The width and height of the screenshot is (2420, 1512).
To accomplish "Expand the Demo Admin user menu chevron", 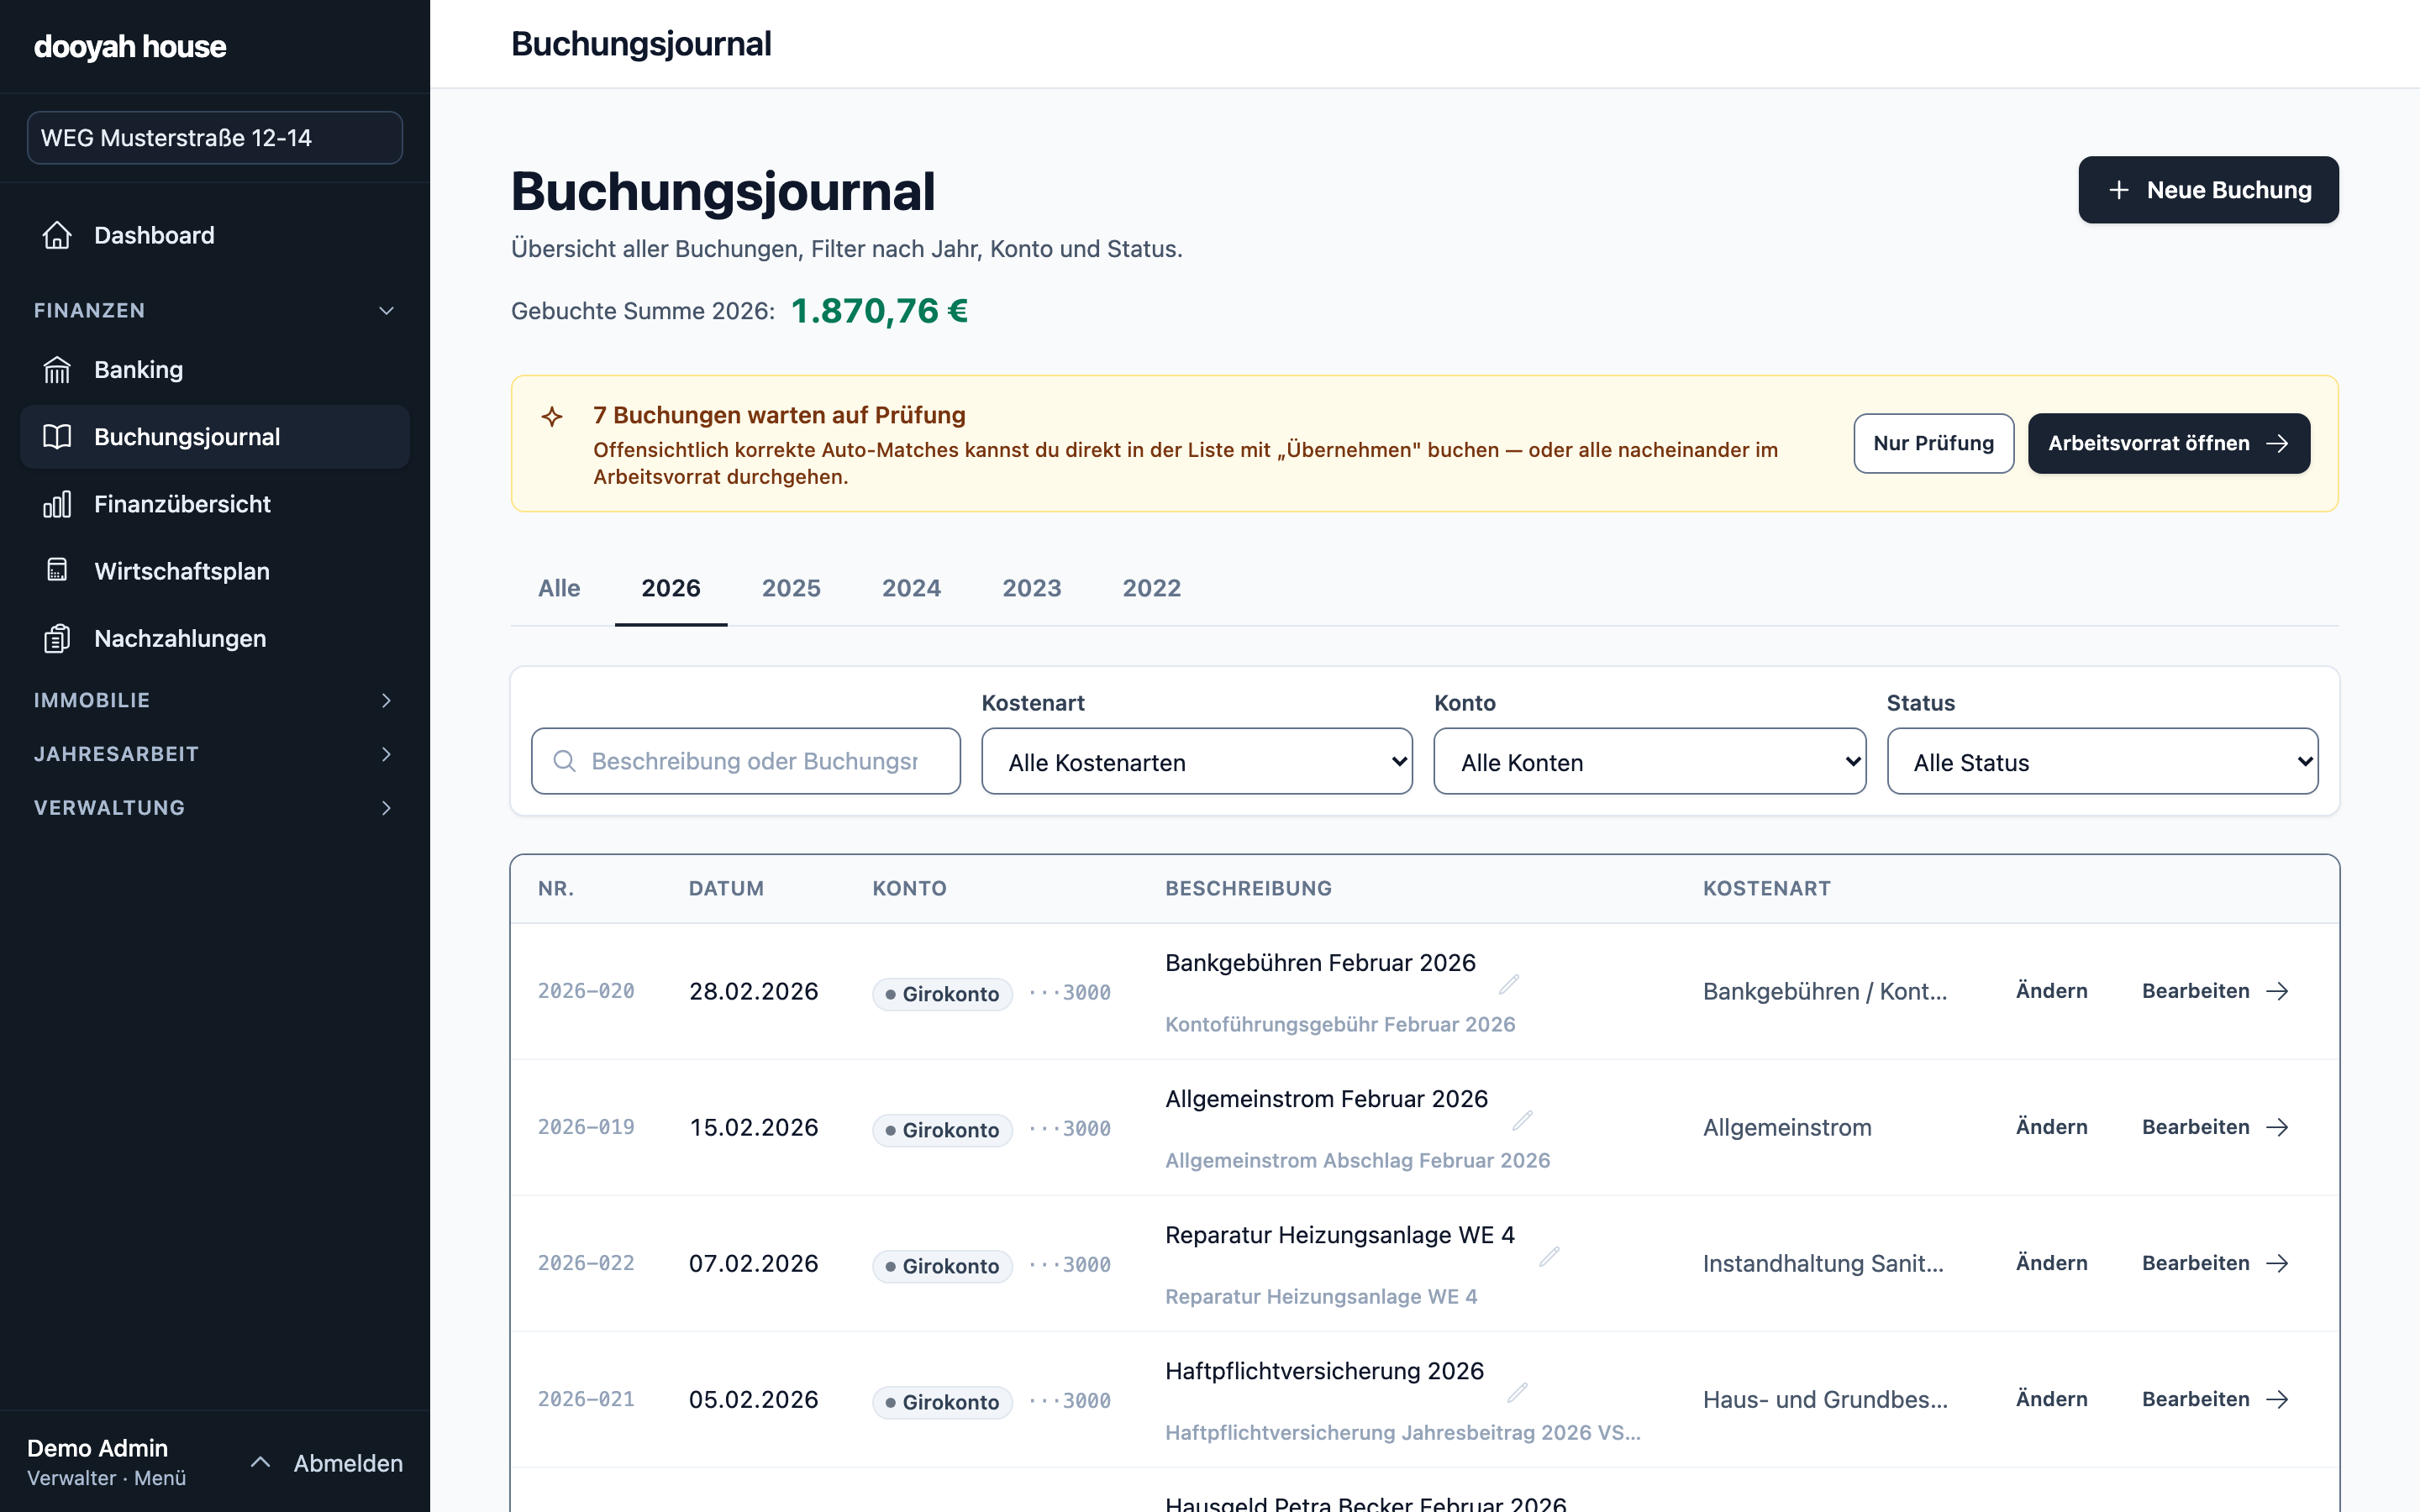I will pyautogui.click(x=260, y=1462).
